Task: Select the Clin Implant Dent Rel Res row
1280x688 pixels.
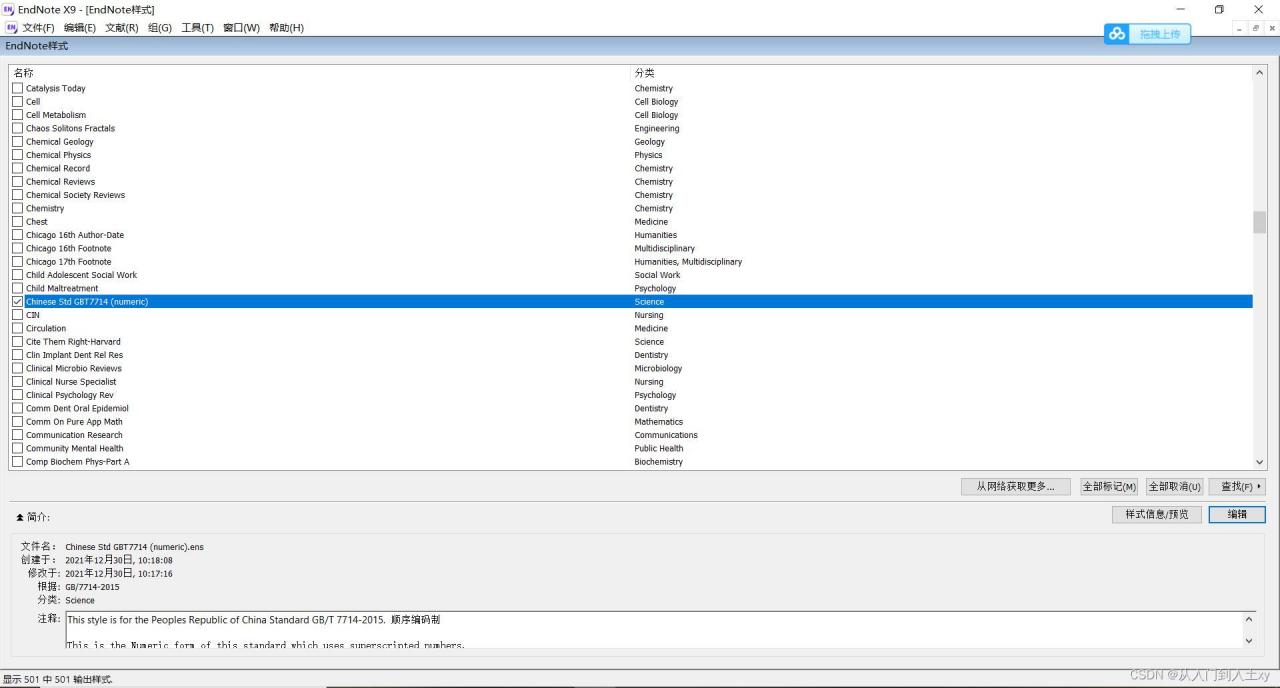Action: tap(631, 355)
